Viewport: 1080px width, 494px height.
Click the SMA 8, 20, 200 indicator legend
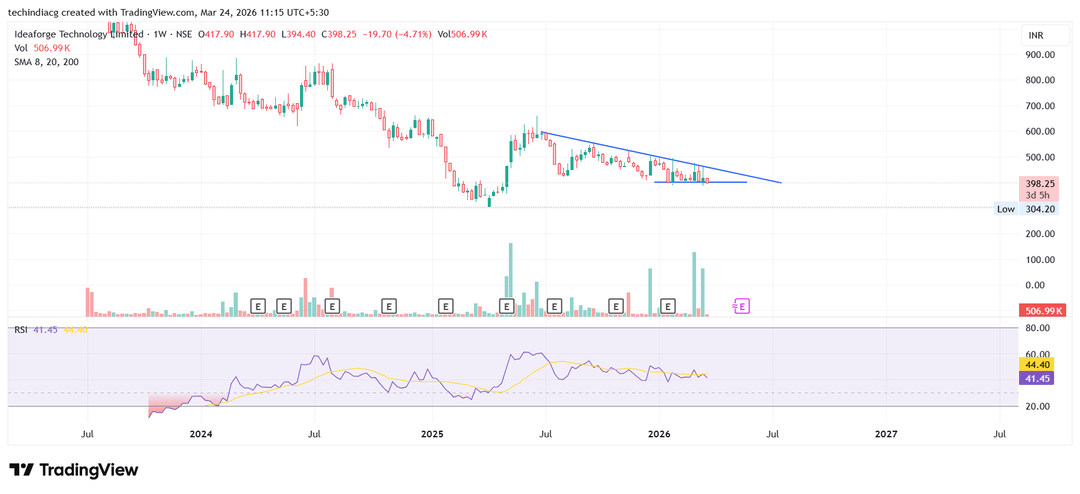pyautogui.click(x=46, y=61)
